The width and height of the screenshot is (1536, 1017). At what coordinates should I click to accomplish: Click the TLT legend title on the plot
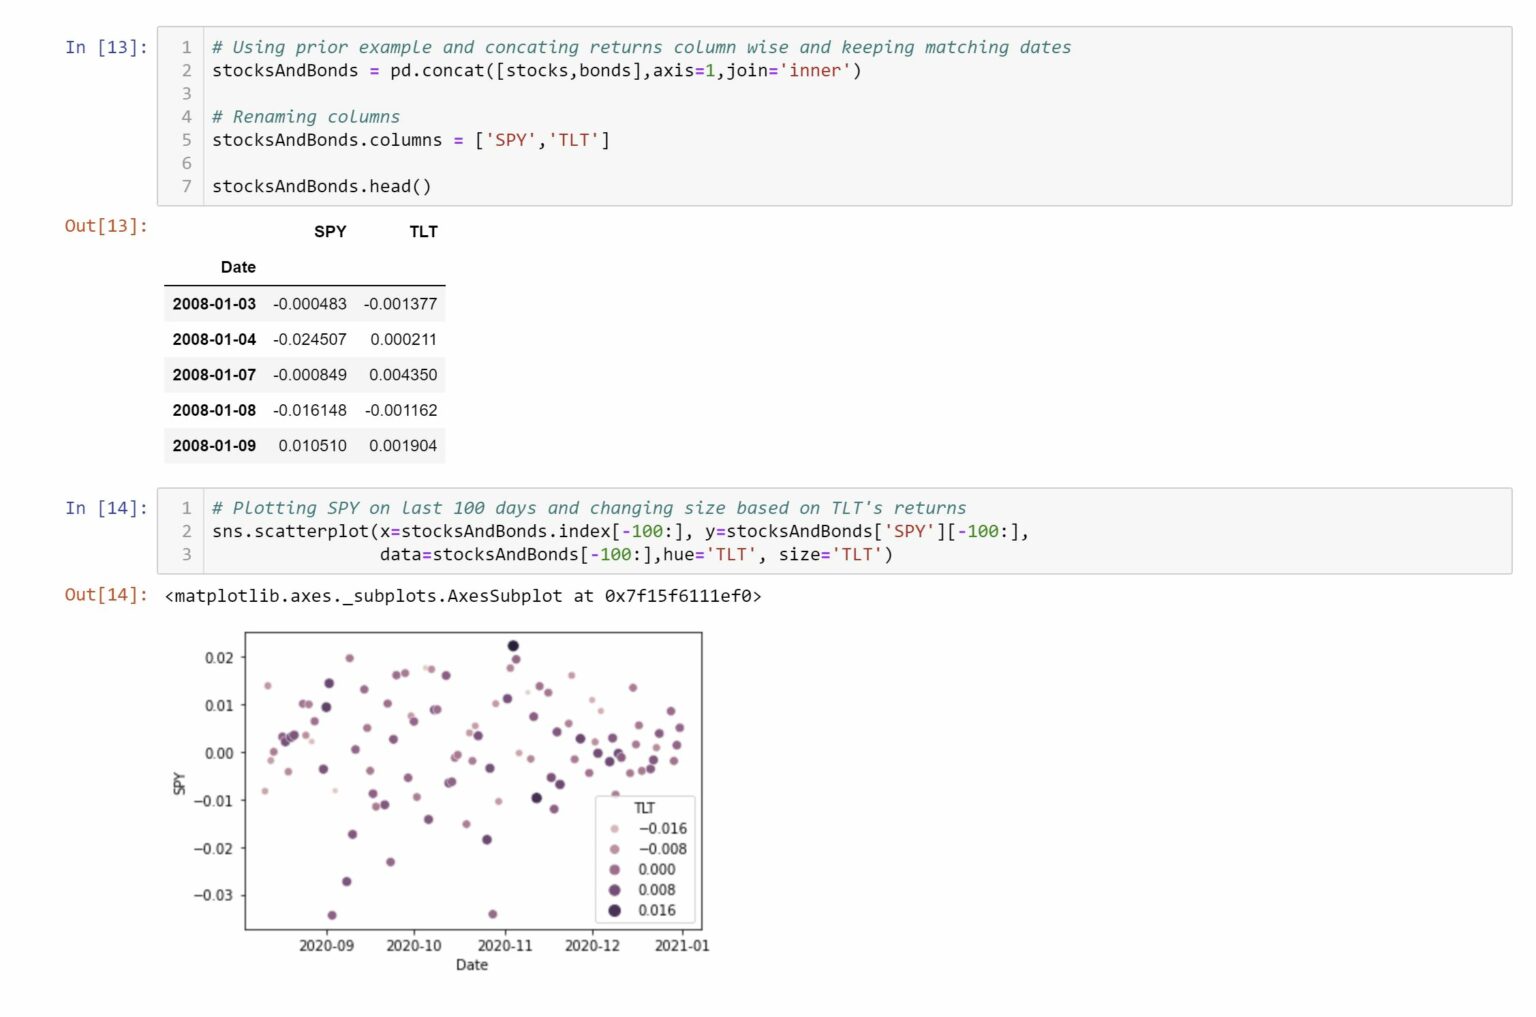click(x=646, y=806)
